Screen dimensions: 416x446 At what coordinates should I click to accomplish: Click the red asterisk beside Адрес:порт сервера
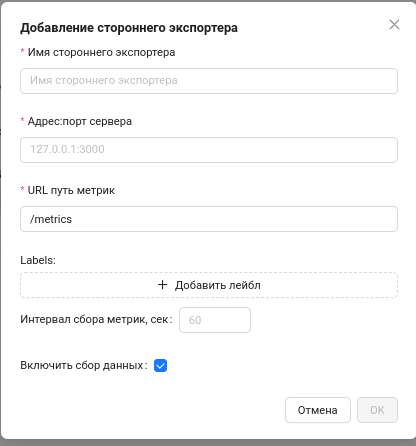(x=22, y=120)
